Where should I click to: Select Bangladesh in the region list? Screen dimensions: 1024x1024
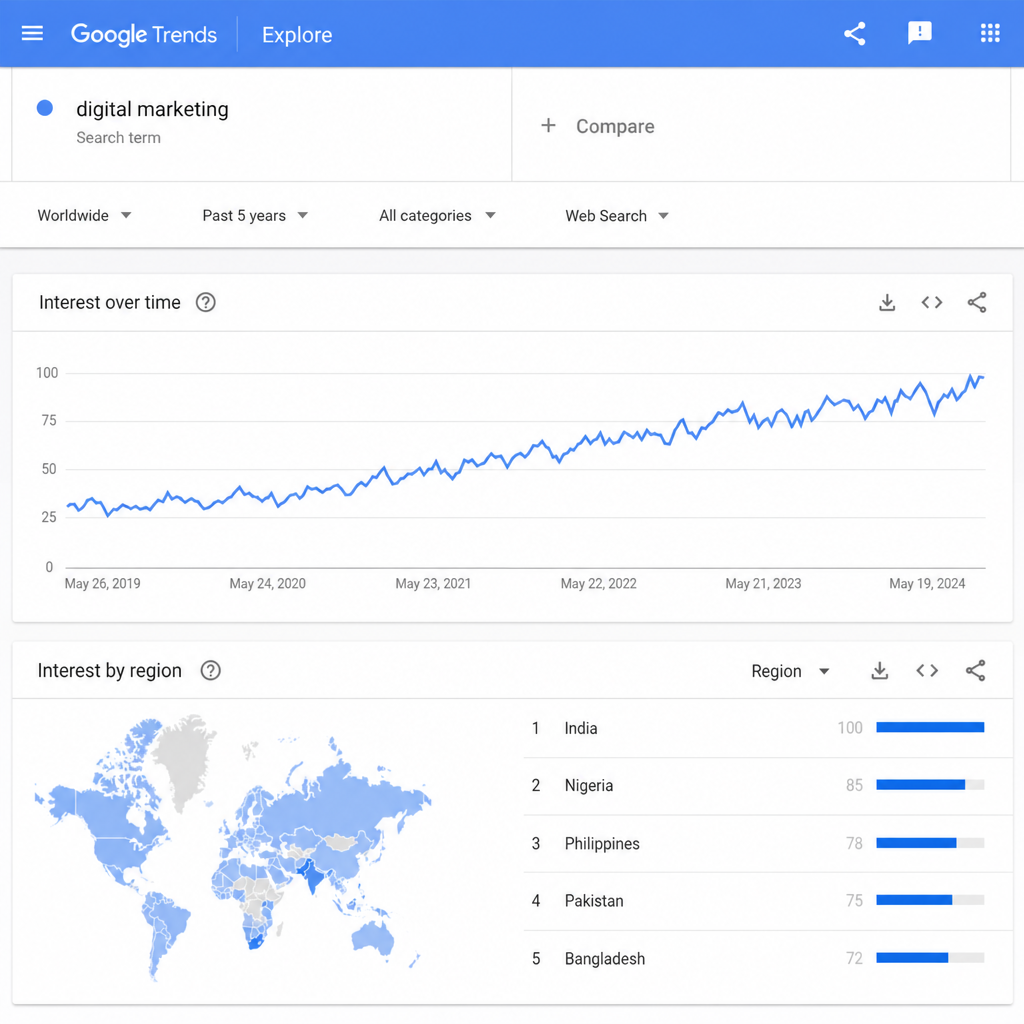[x=767, y=959]
